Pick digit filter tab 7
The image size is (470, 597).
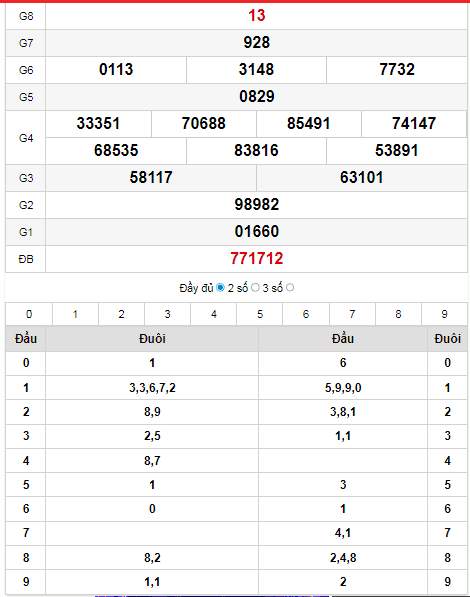click(352, 314)
